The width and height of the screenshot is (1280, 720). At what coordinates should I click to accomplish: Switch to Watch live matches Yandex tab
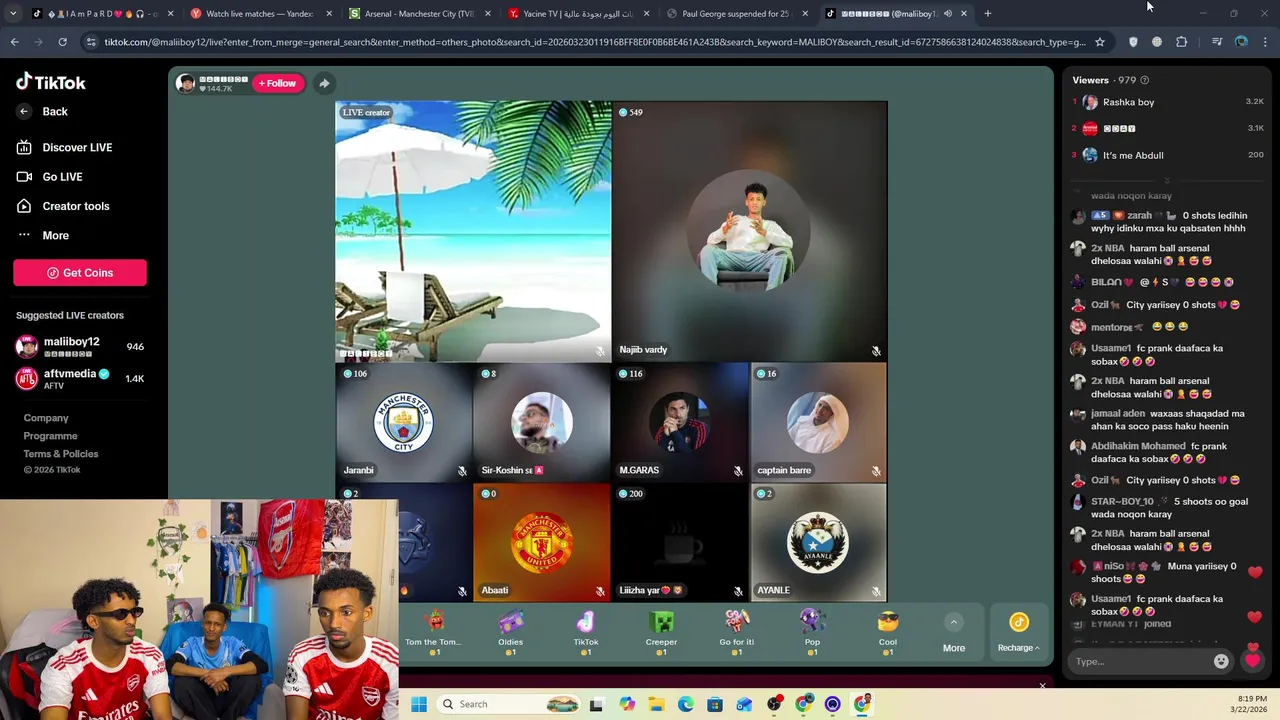[260, 14]
